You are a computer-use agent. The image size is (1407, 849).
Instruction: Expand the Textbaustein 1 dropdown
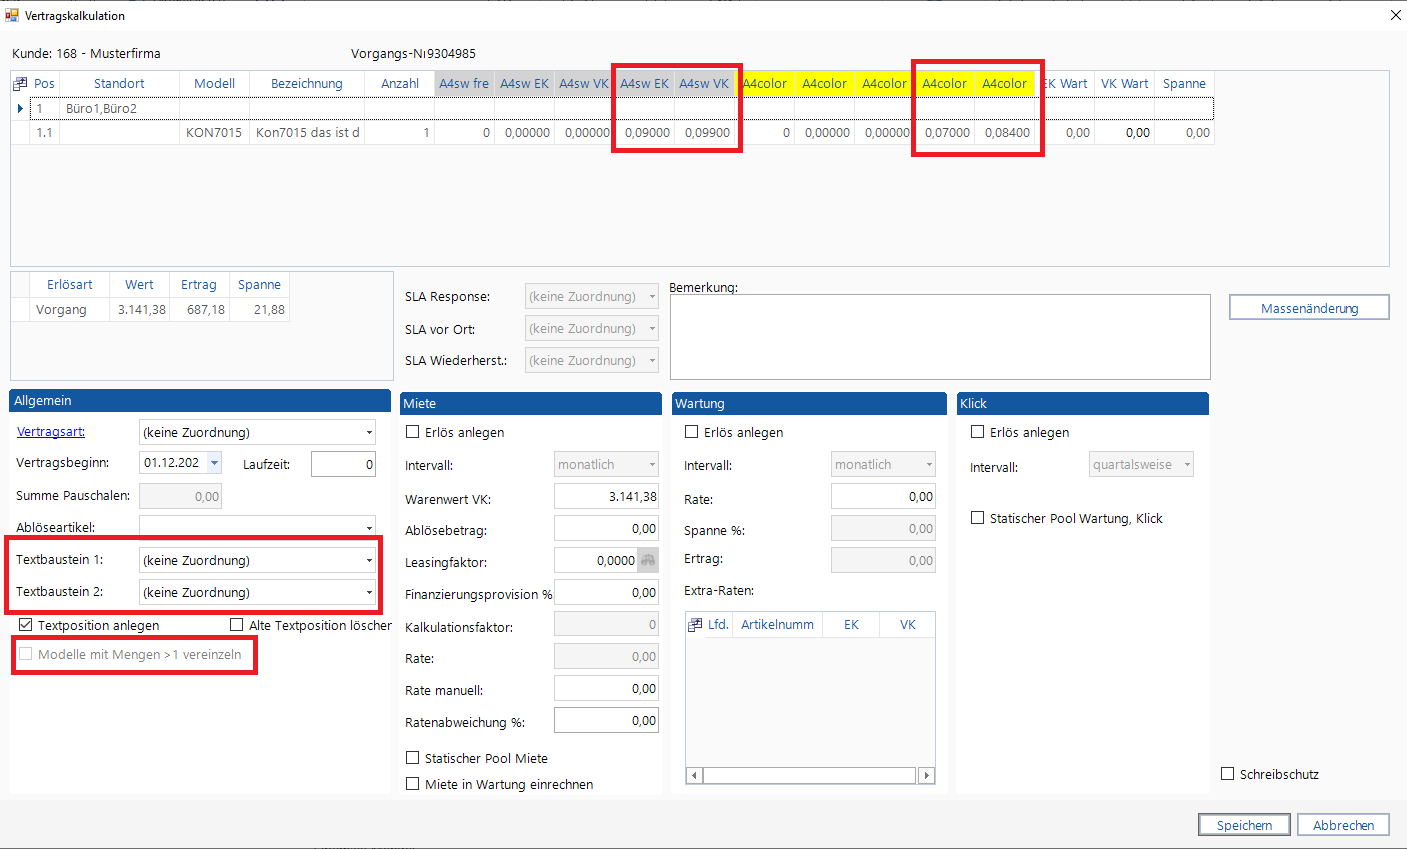pos(369,561)
